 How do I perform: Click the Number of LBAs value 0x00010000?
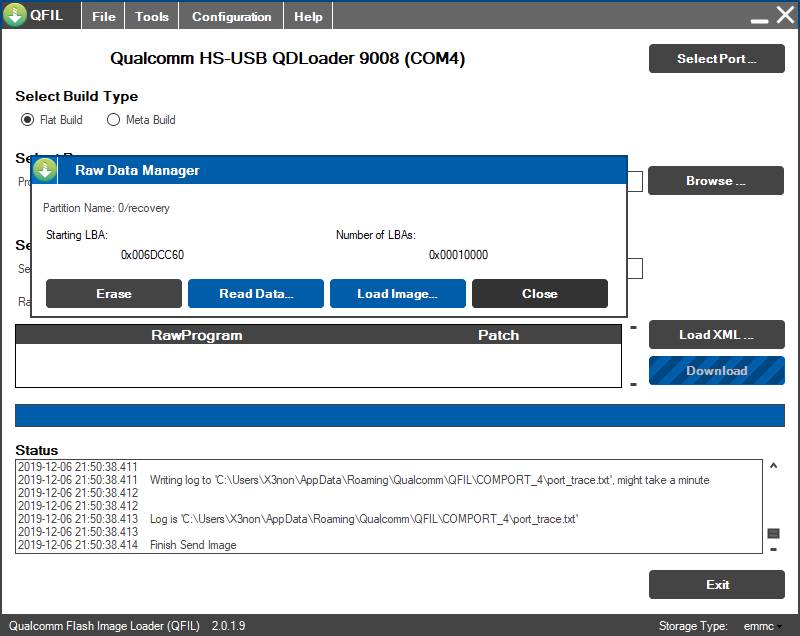(458, 255)
